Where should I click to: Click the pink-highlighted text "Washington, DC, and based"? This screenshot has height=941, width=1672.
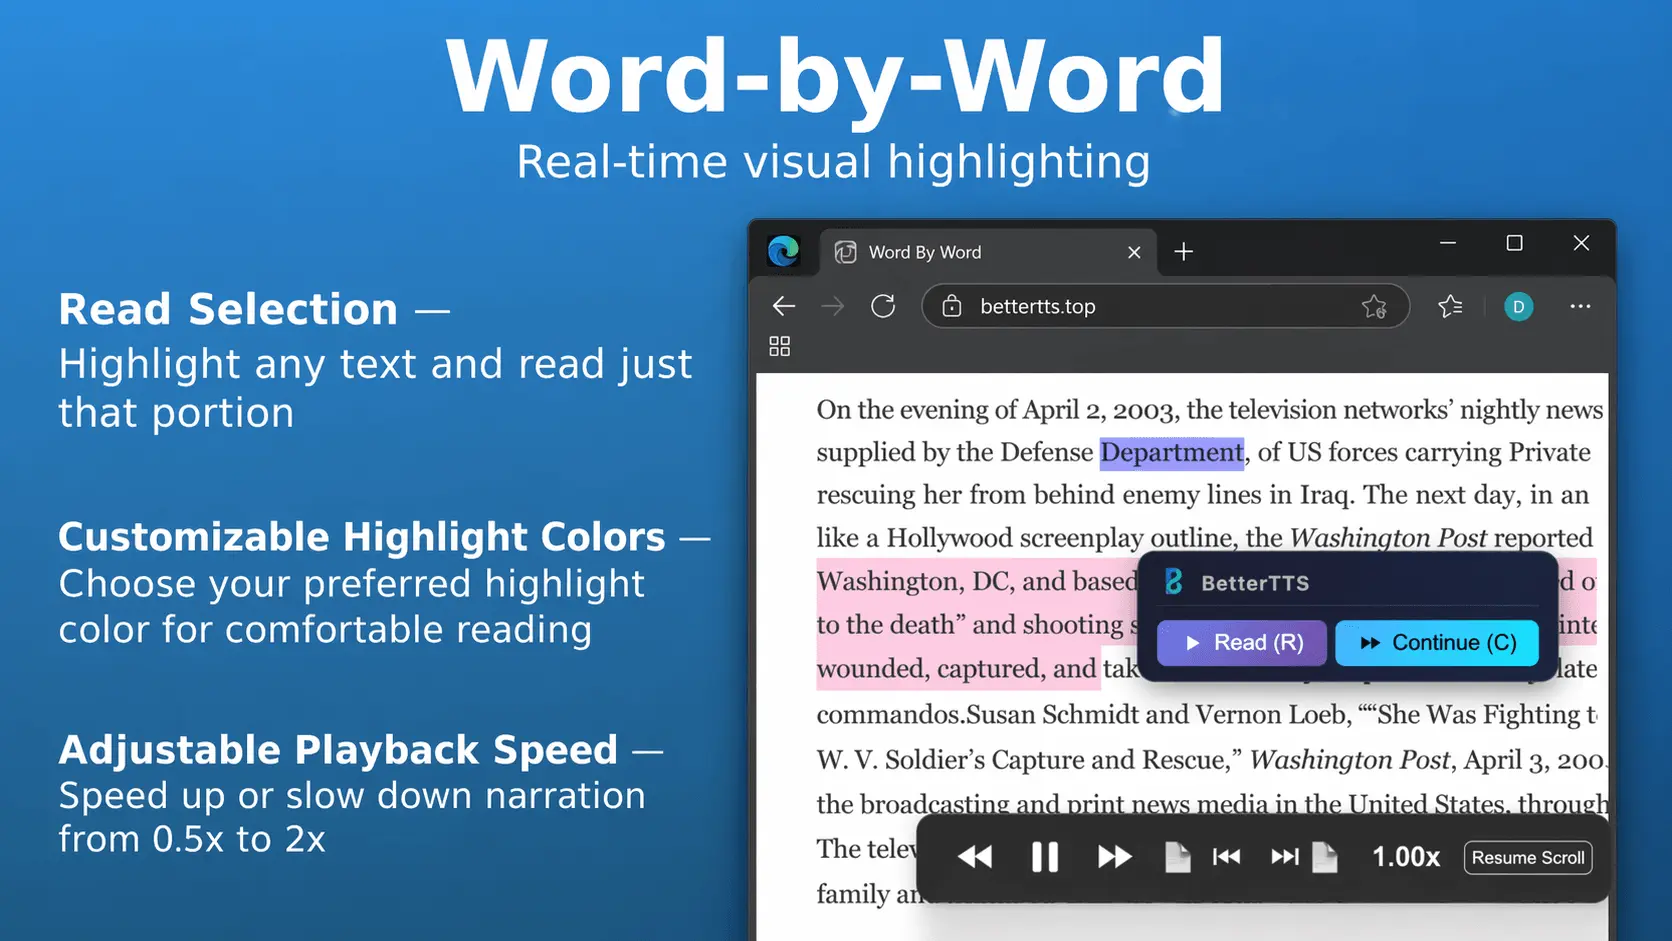[977, 581]
